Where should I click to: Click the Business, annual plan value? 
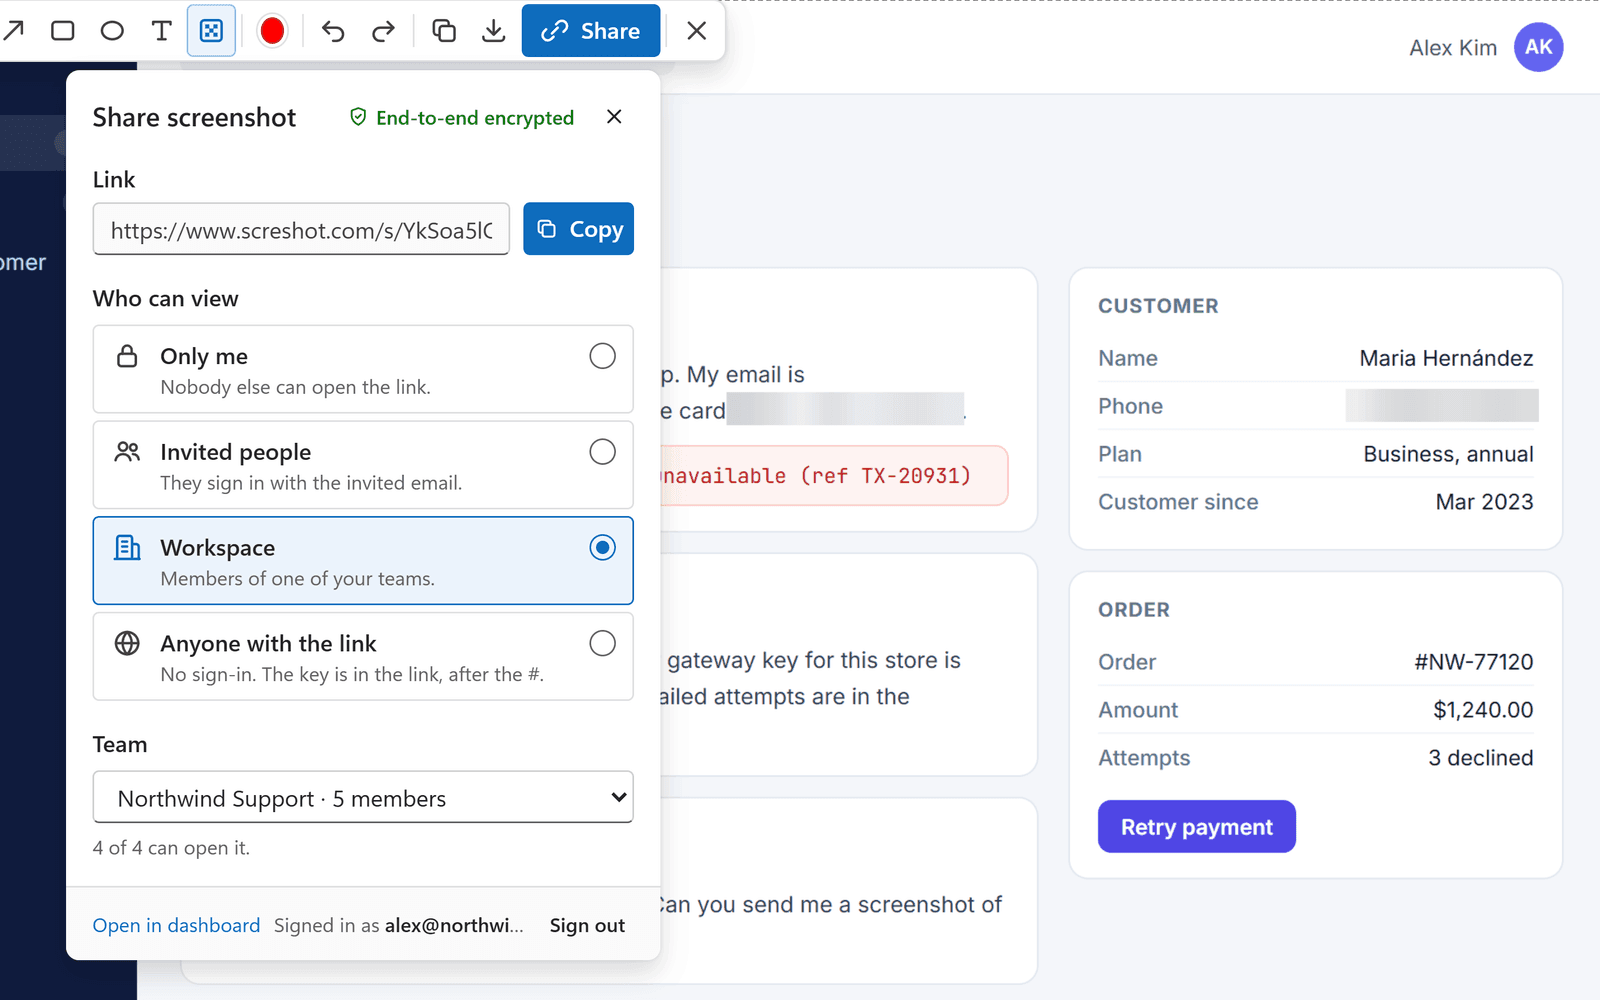click(1448, 454)
